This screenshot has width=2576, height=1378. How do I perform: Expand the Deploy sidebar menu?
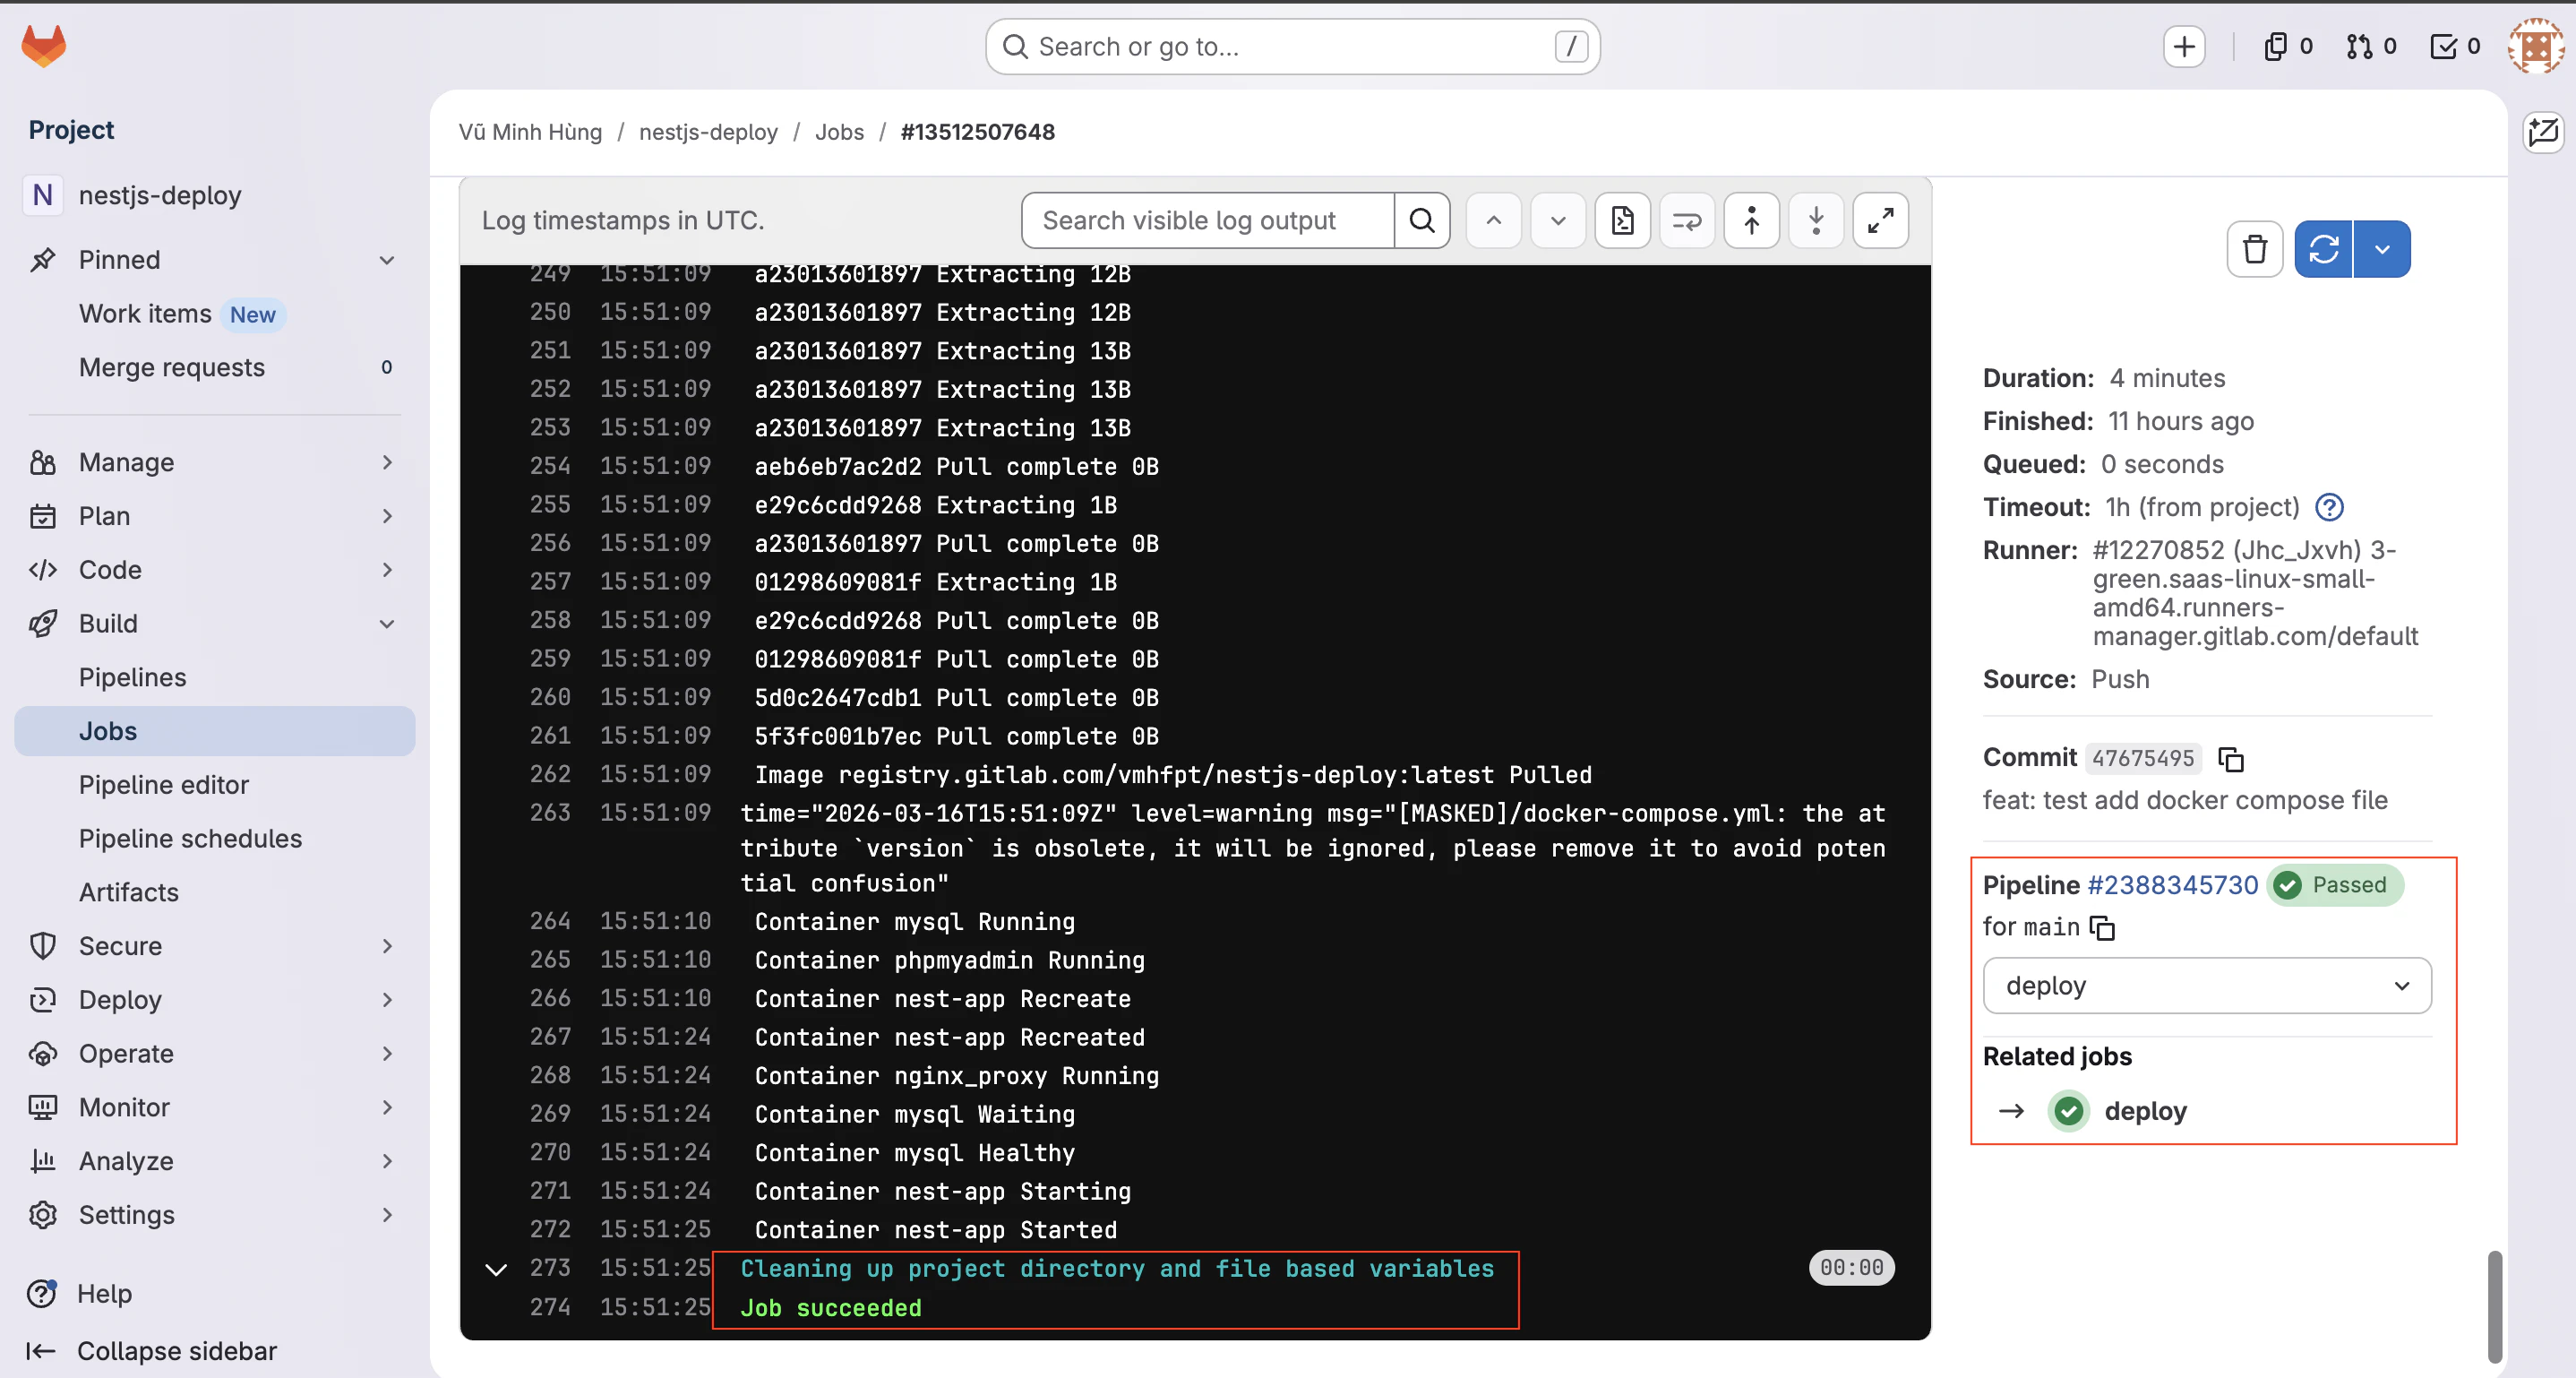387,1000
